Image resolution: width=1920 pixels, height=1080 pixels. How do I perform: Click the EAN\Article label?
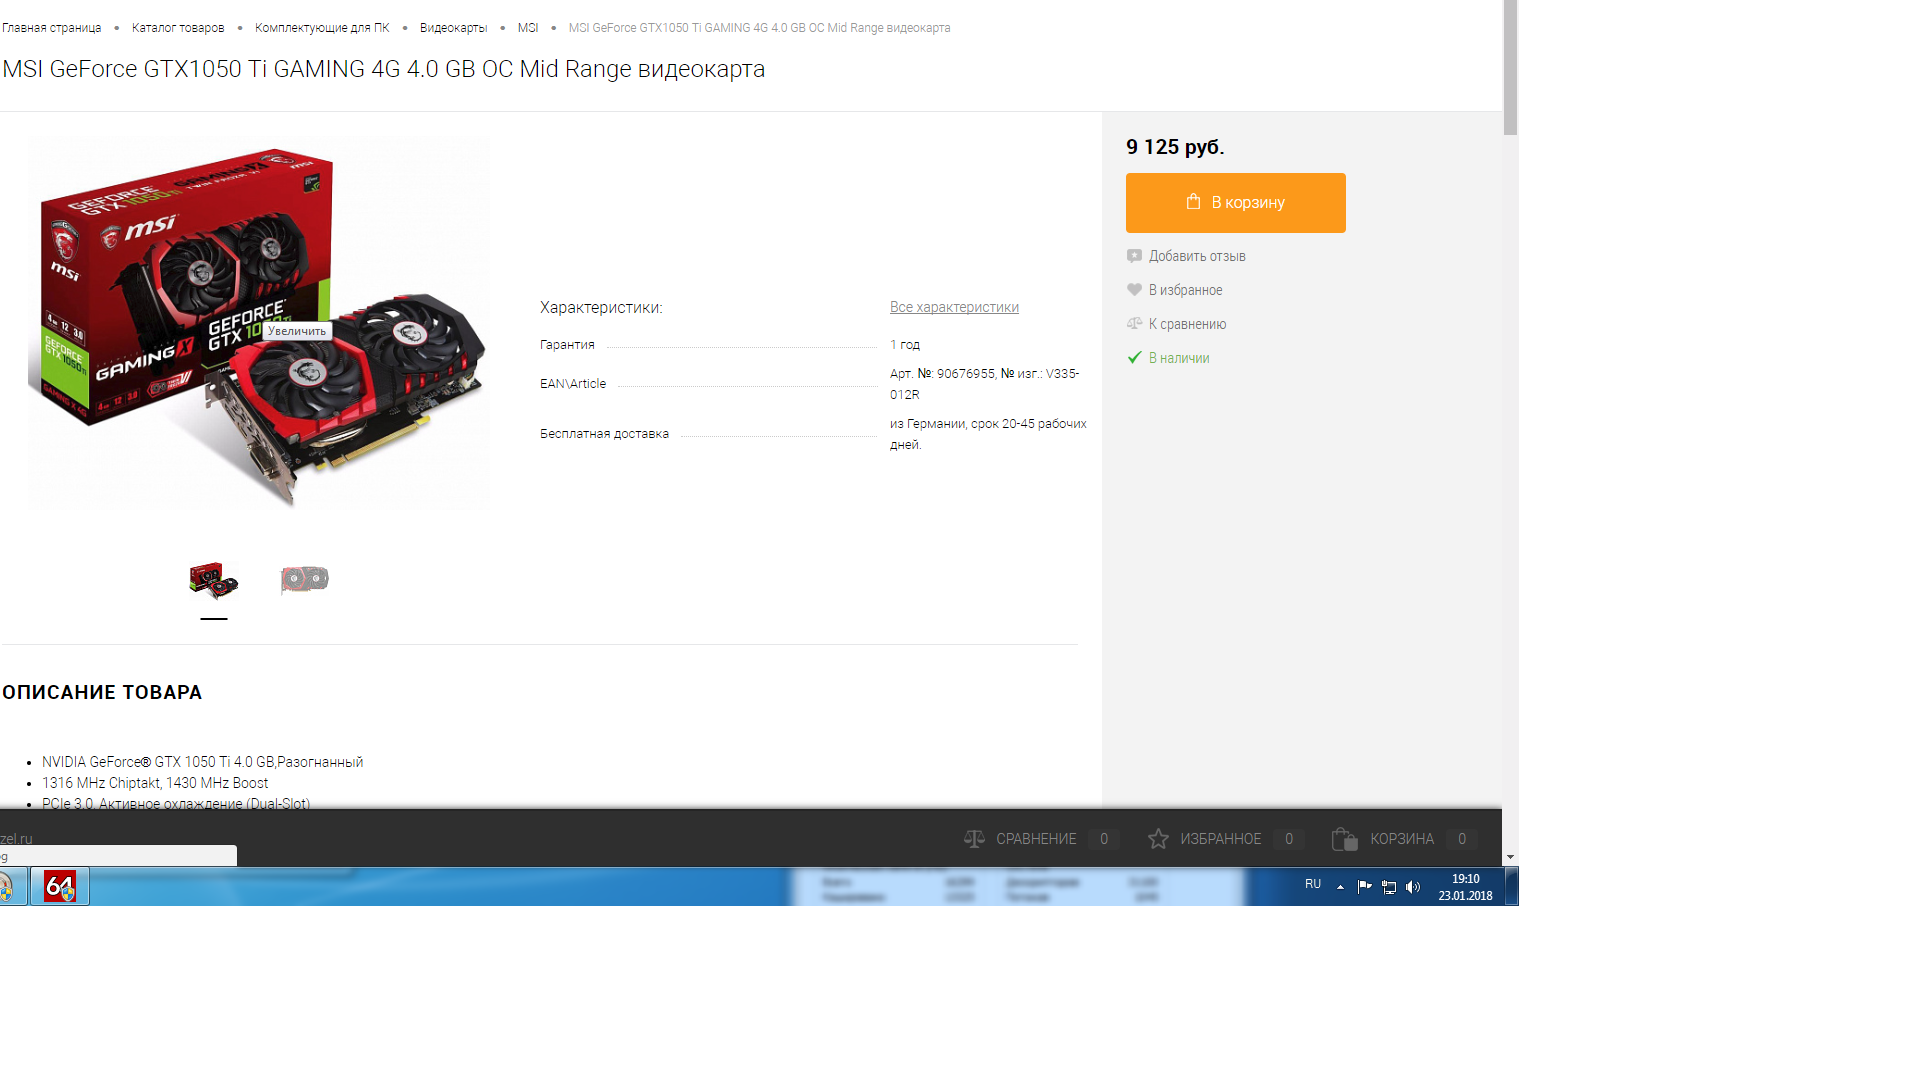[x=573, y=384]
